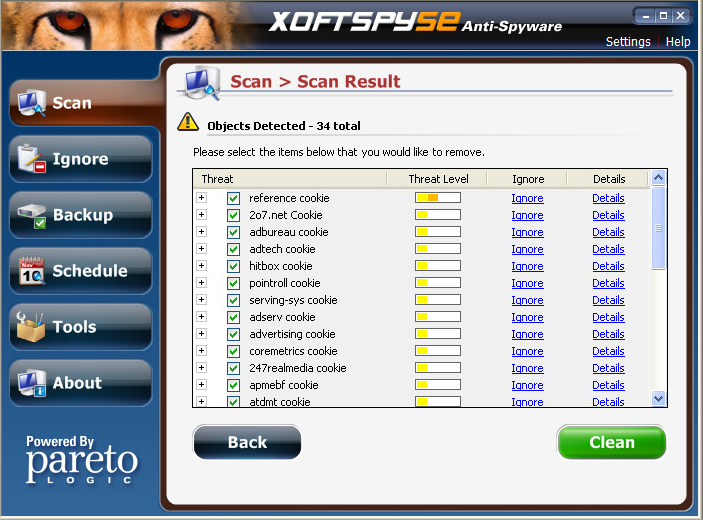Viewport: 703px width, 520px height.
Task: Click the yellow warning triangle icon
Action: 188,122
